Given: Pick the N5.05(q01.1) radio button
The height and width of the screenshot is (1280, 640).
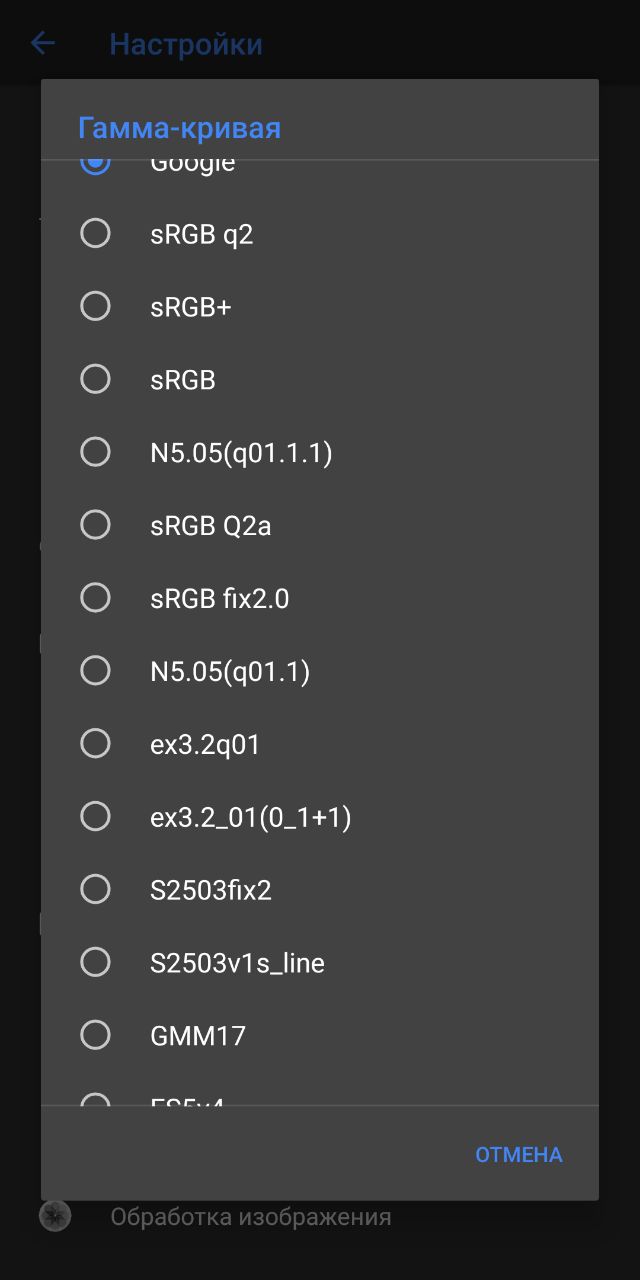Looking at the screenshot, I should click(320, 671).
